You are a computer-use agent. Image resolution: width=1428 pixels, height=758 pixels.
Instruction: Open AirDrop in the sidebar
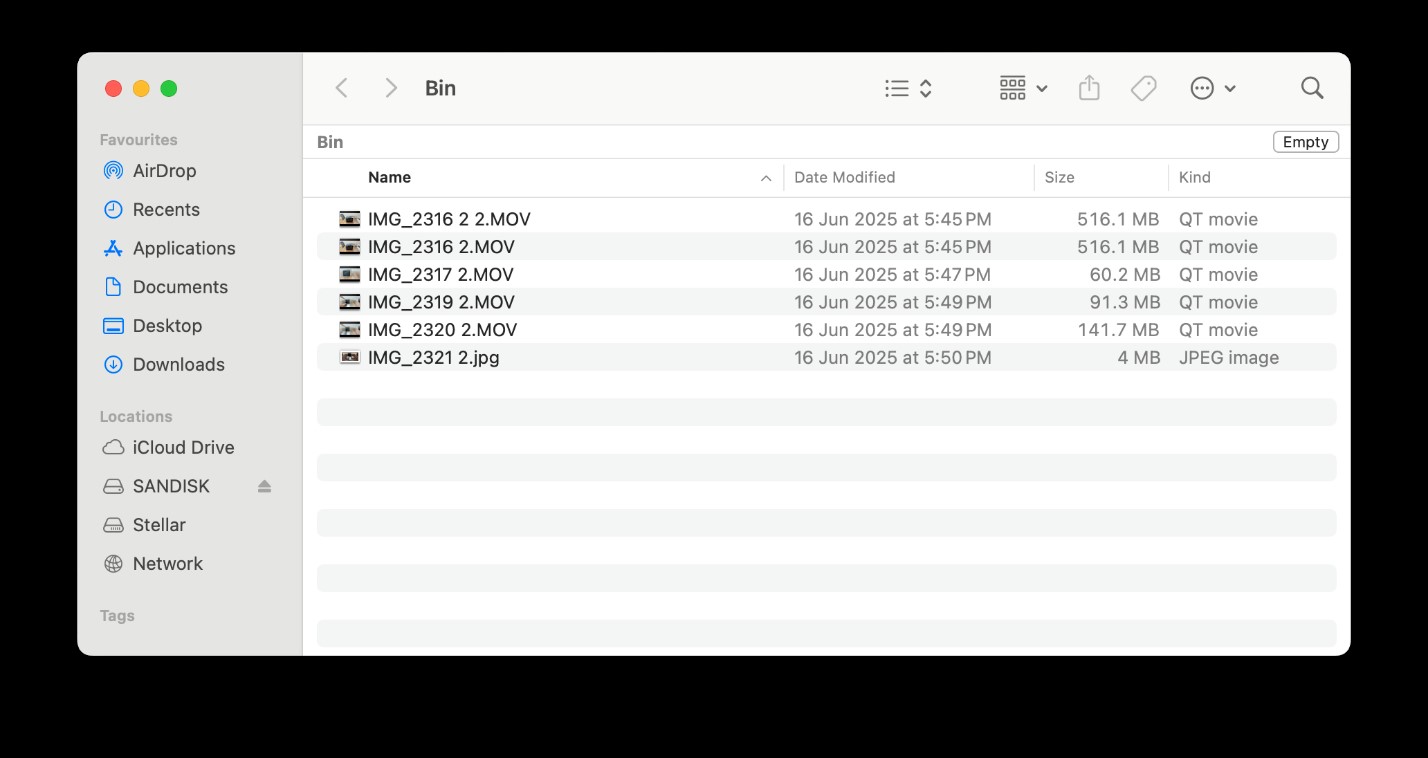[164, 171]
